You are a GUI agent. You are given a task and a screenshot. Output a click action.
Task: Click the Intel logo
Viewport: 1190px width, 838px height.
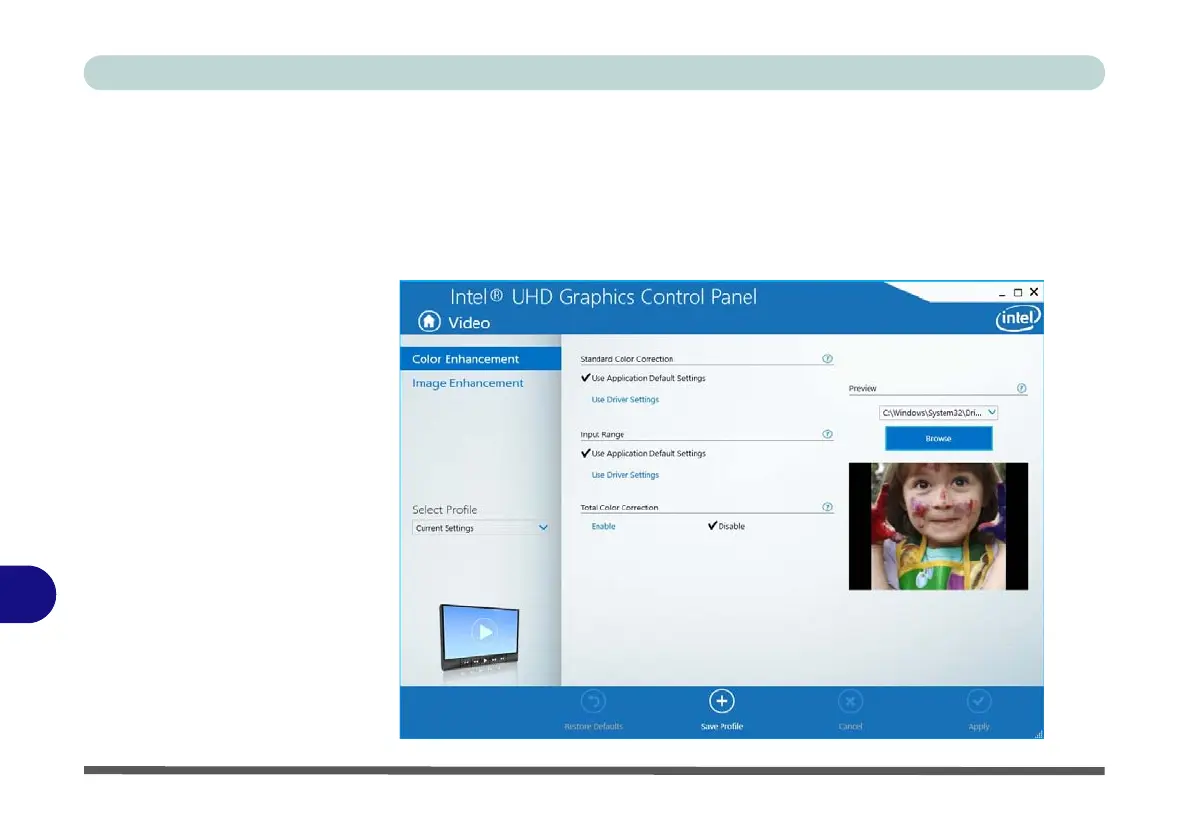pyautogui.click(x=1018, y=318)
